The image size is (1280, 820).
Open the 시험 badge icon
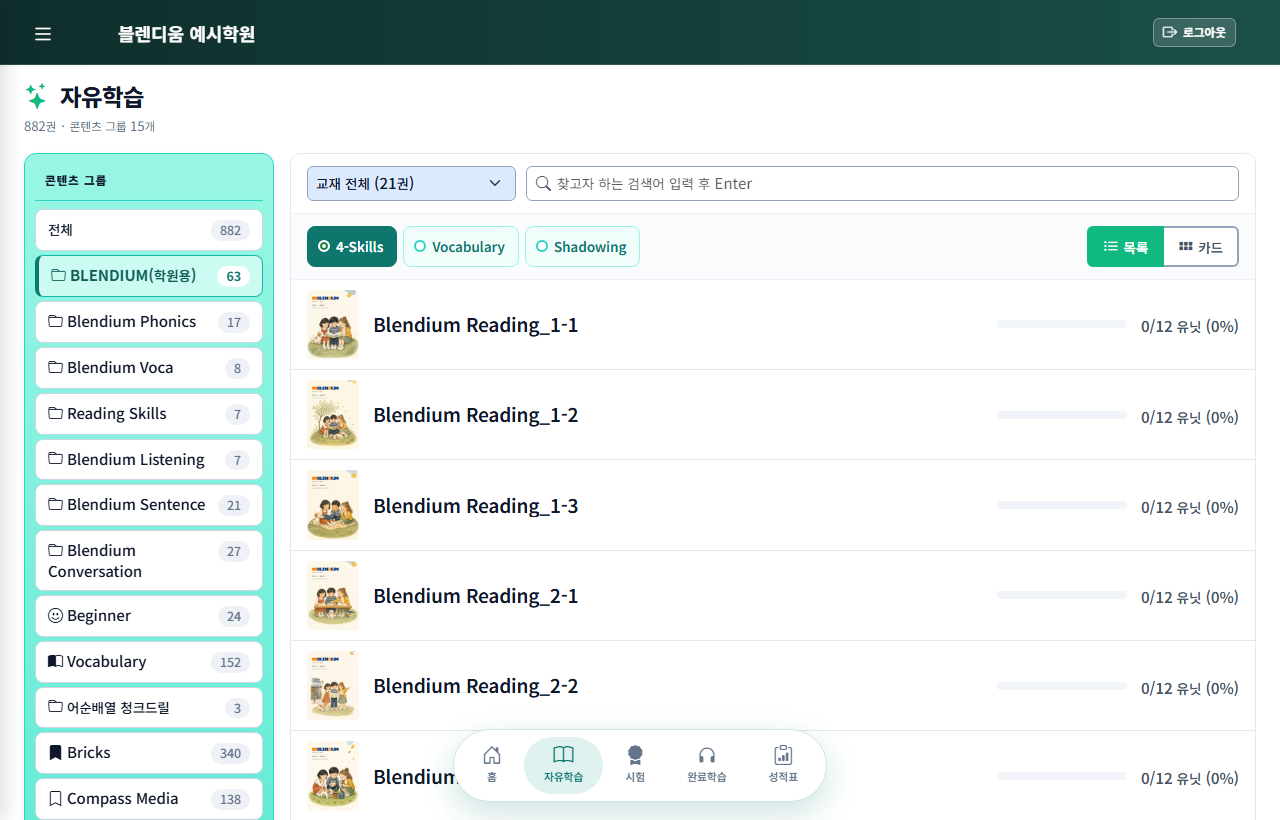tap(635, 755)
